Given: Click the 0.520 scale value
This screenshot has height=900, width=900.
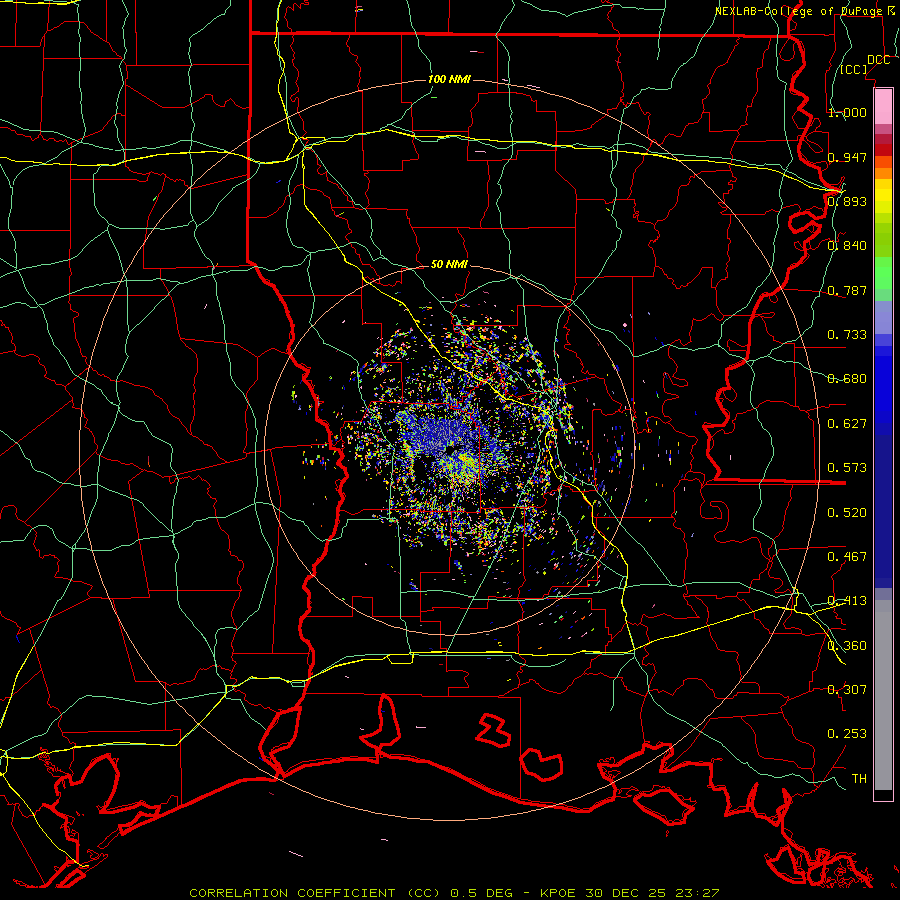Looking at the screenshot, I should tap(847, 513).
